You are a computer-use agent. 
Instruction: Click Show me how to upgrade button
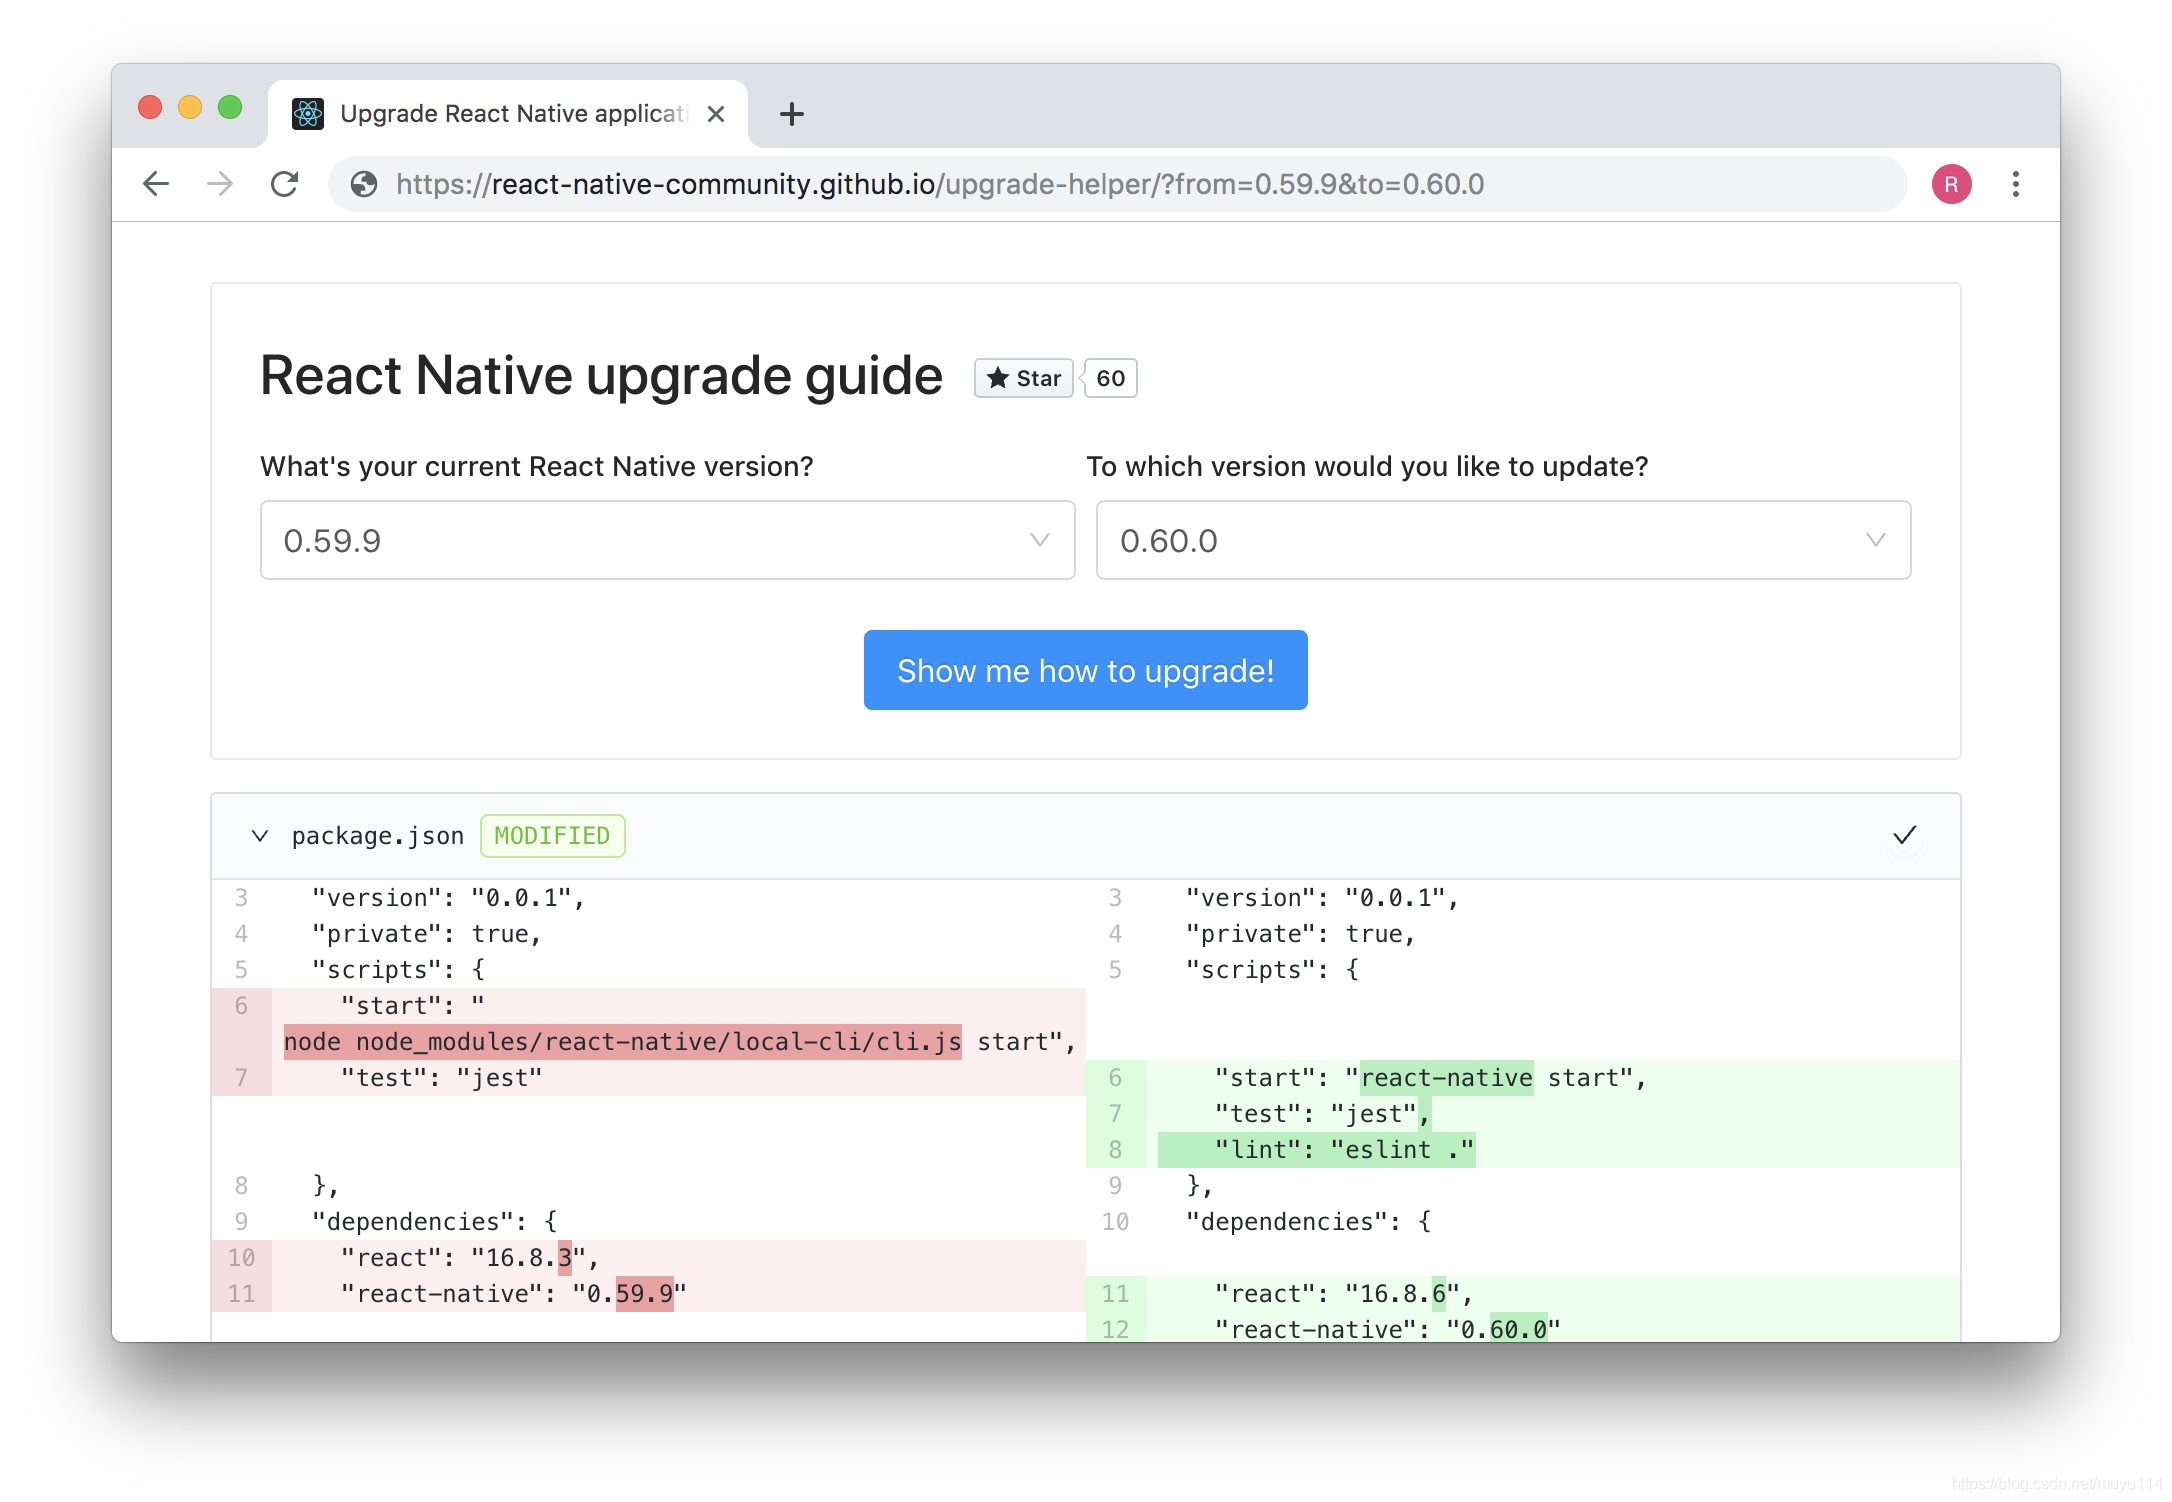click(x=1085, y=670)
